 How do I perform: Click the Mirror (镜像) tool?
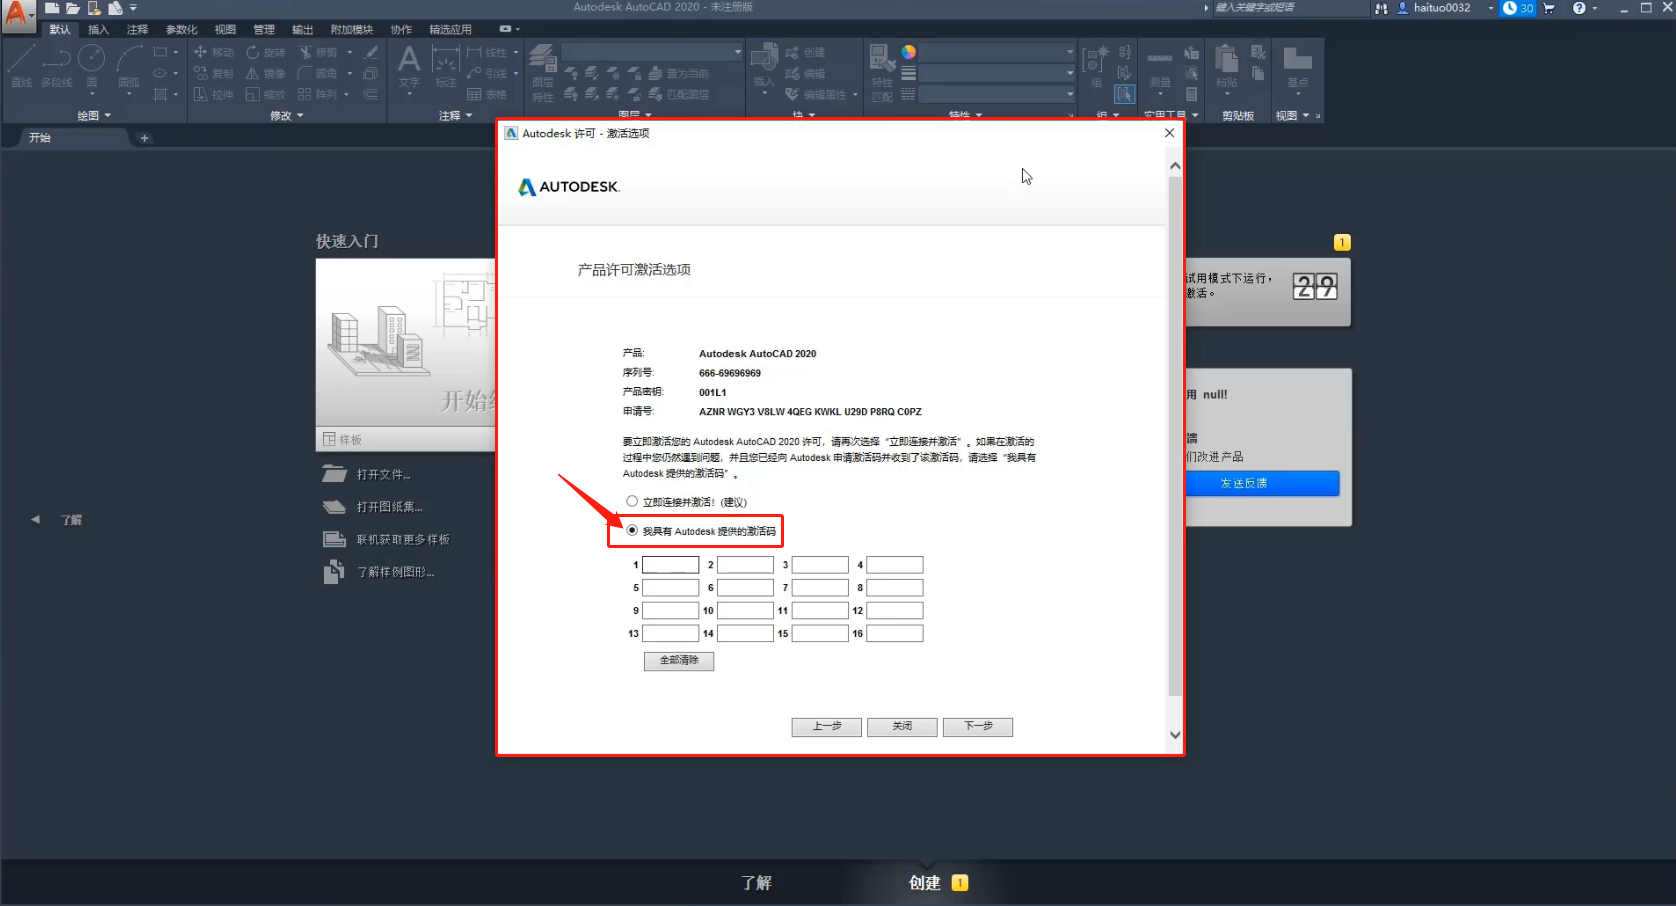[x=266, y=73]
